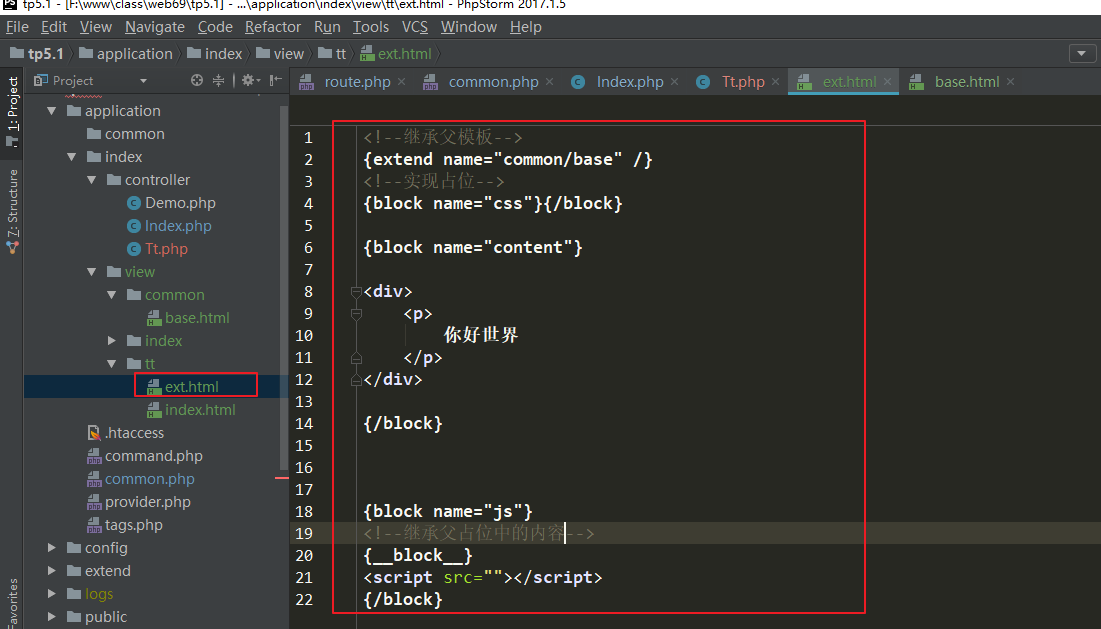1101x629 pixels.
Task: Click ext.html in the breadcrumb bar
Action: (395, 53)
